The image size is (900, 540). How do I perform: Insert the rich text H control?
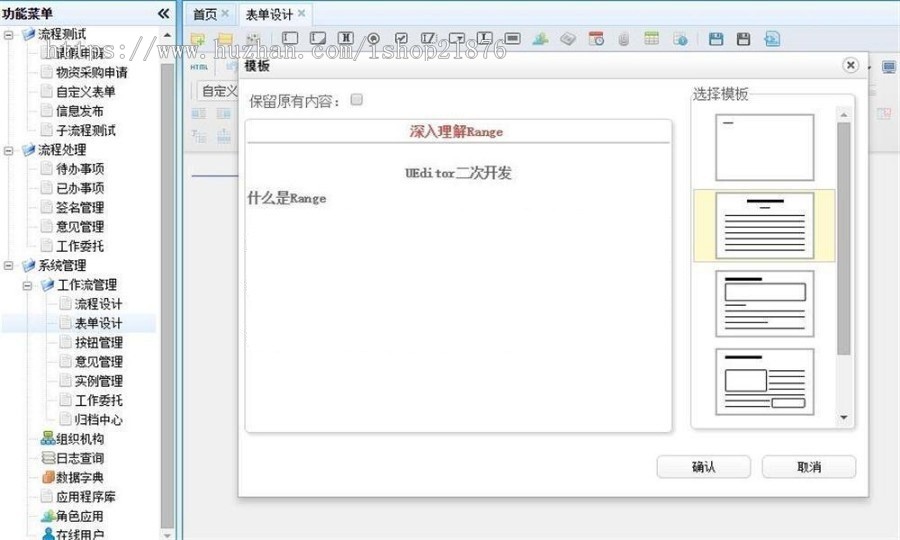point(346,38)
